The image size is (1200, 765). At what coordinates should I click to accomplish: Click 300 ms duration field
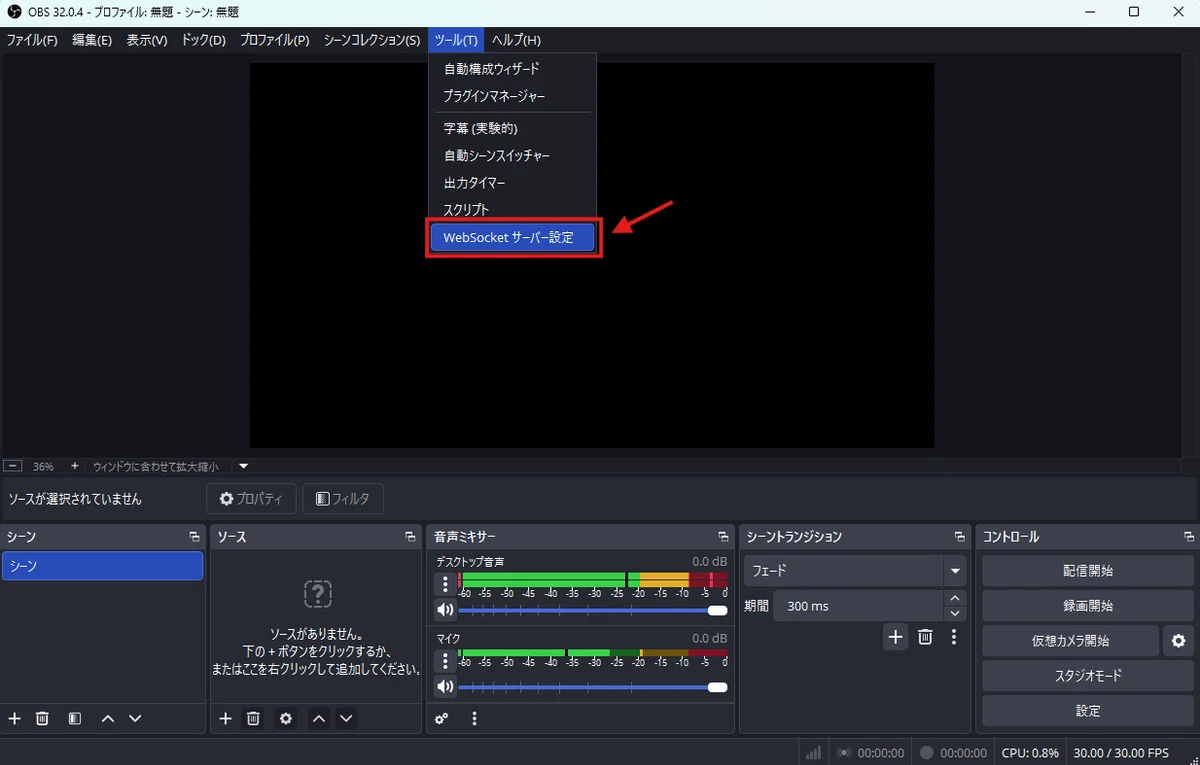pos(858,606)
